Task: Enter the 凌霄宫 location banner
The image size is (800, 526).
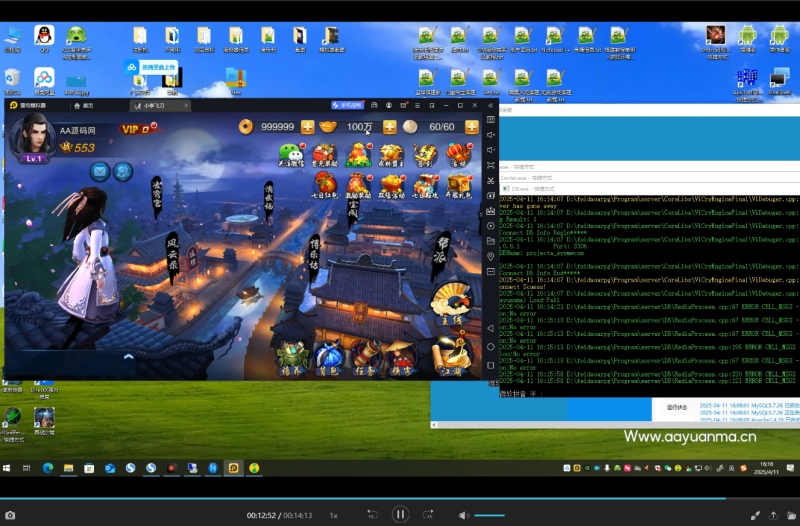Action: pos(157,197)
